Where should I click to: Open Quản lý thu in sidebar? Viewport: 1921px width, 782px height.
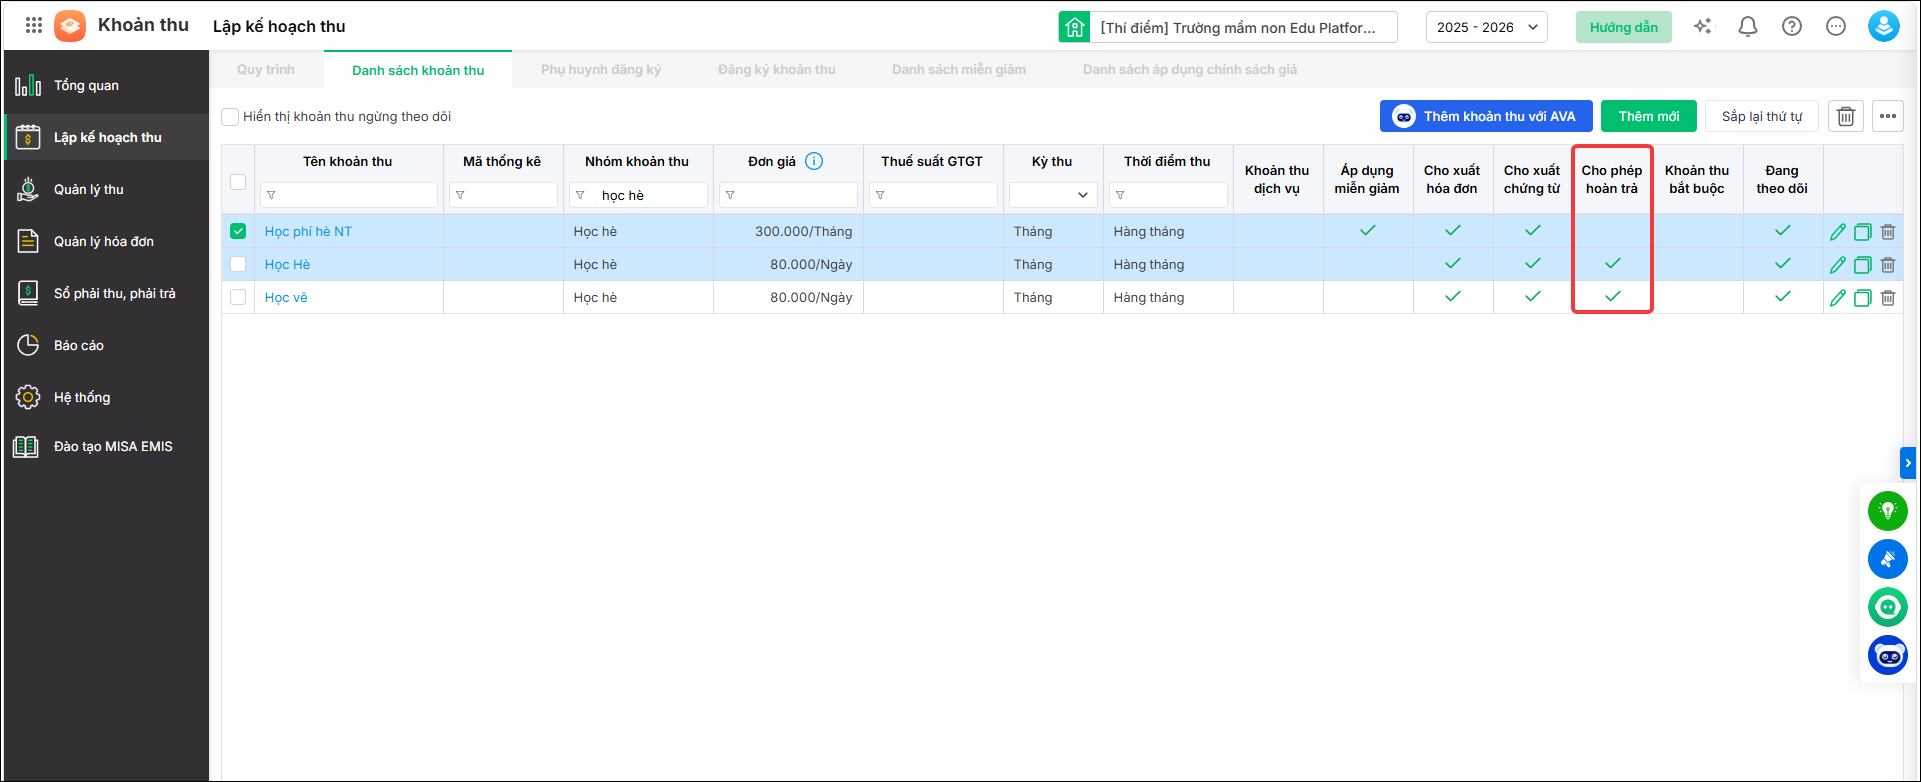107,189
